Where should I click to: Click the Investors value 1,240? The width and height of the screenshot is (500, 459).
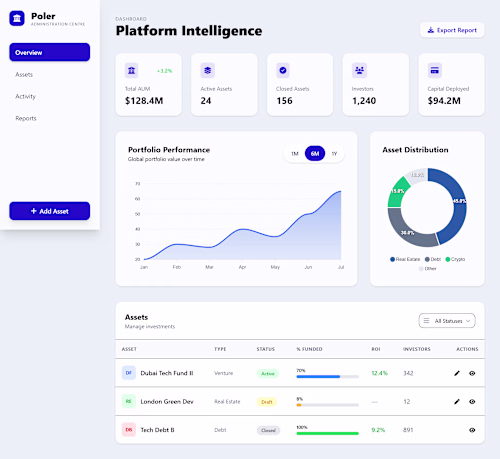coord(364,101)
